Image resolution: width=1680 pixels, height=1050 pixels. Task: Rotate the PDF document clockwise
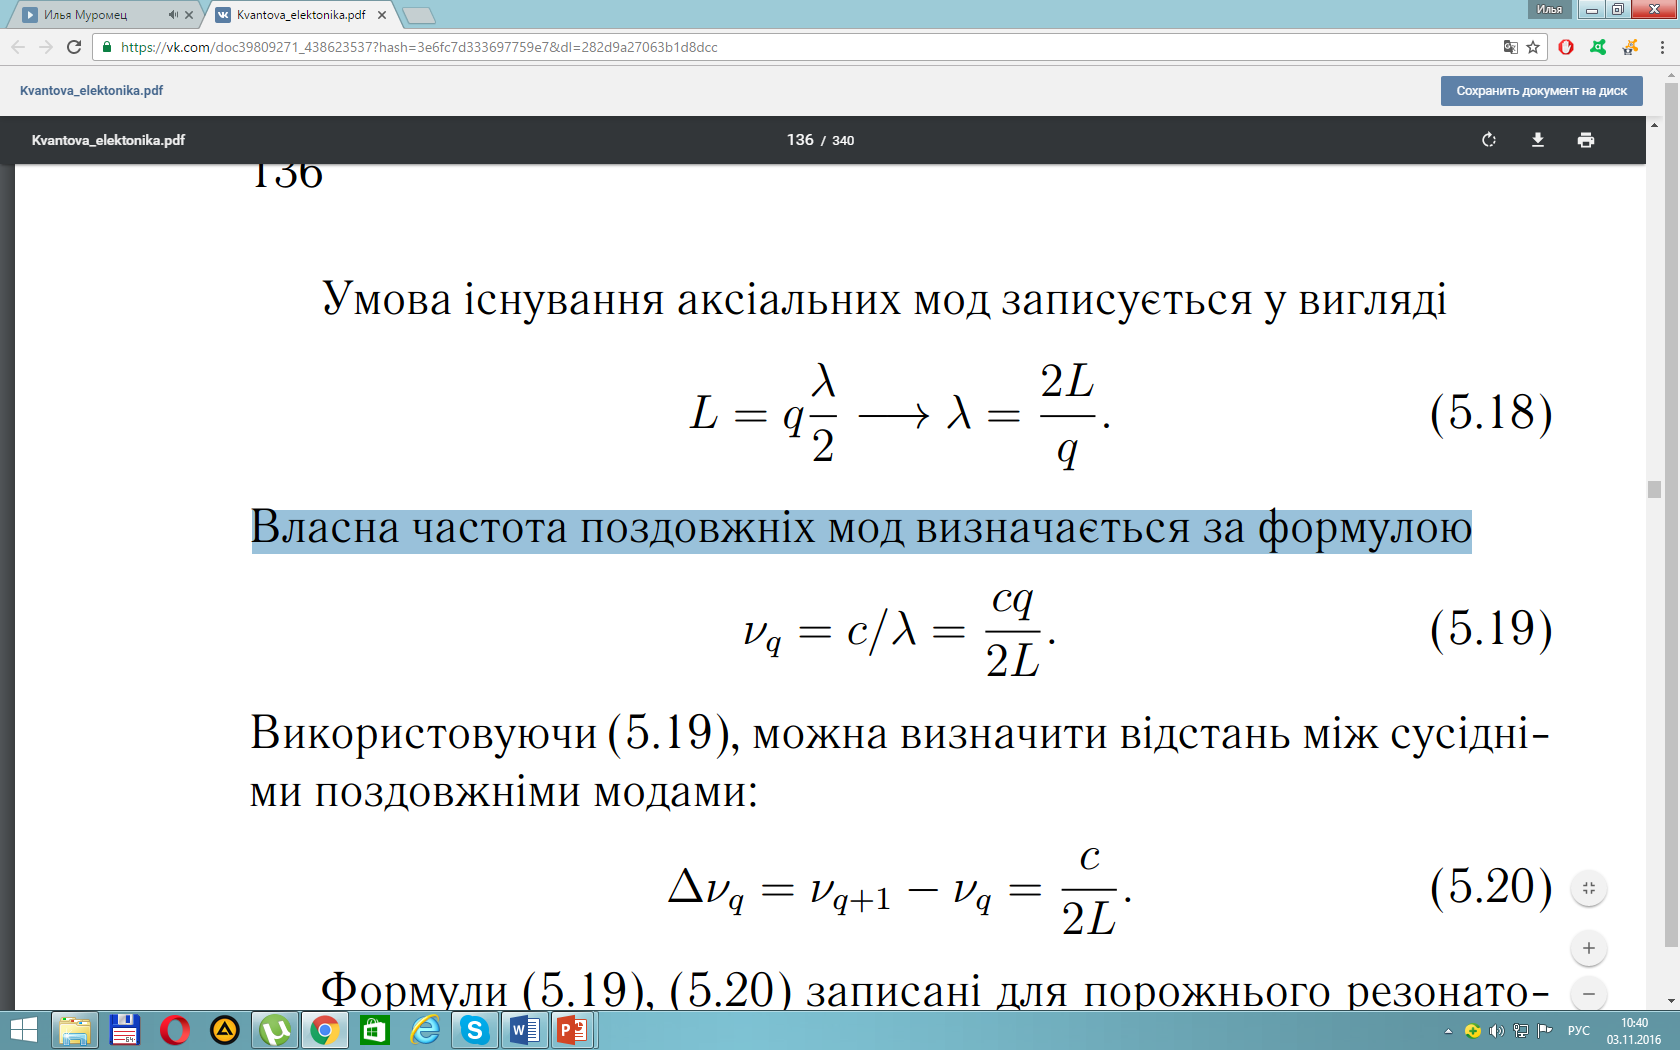[1489, 140]
